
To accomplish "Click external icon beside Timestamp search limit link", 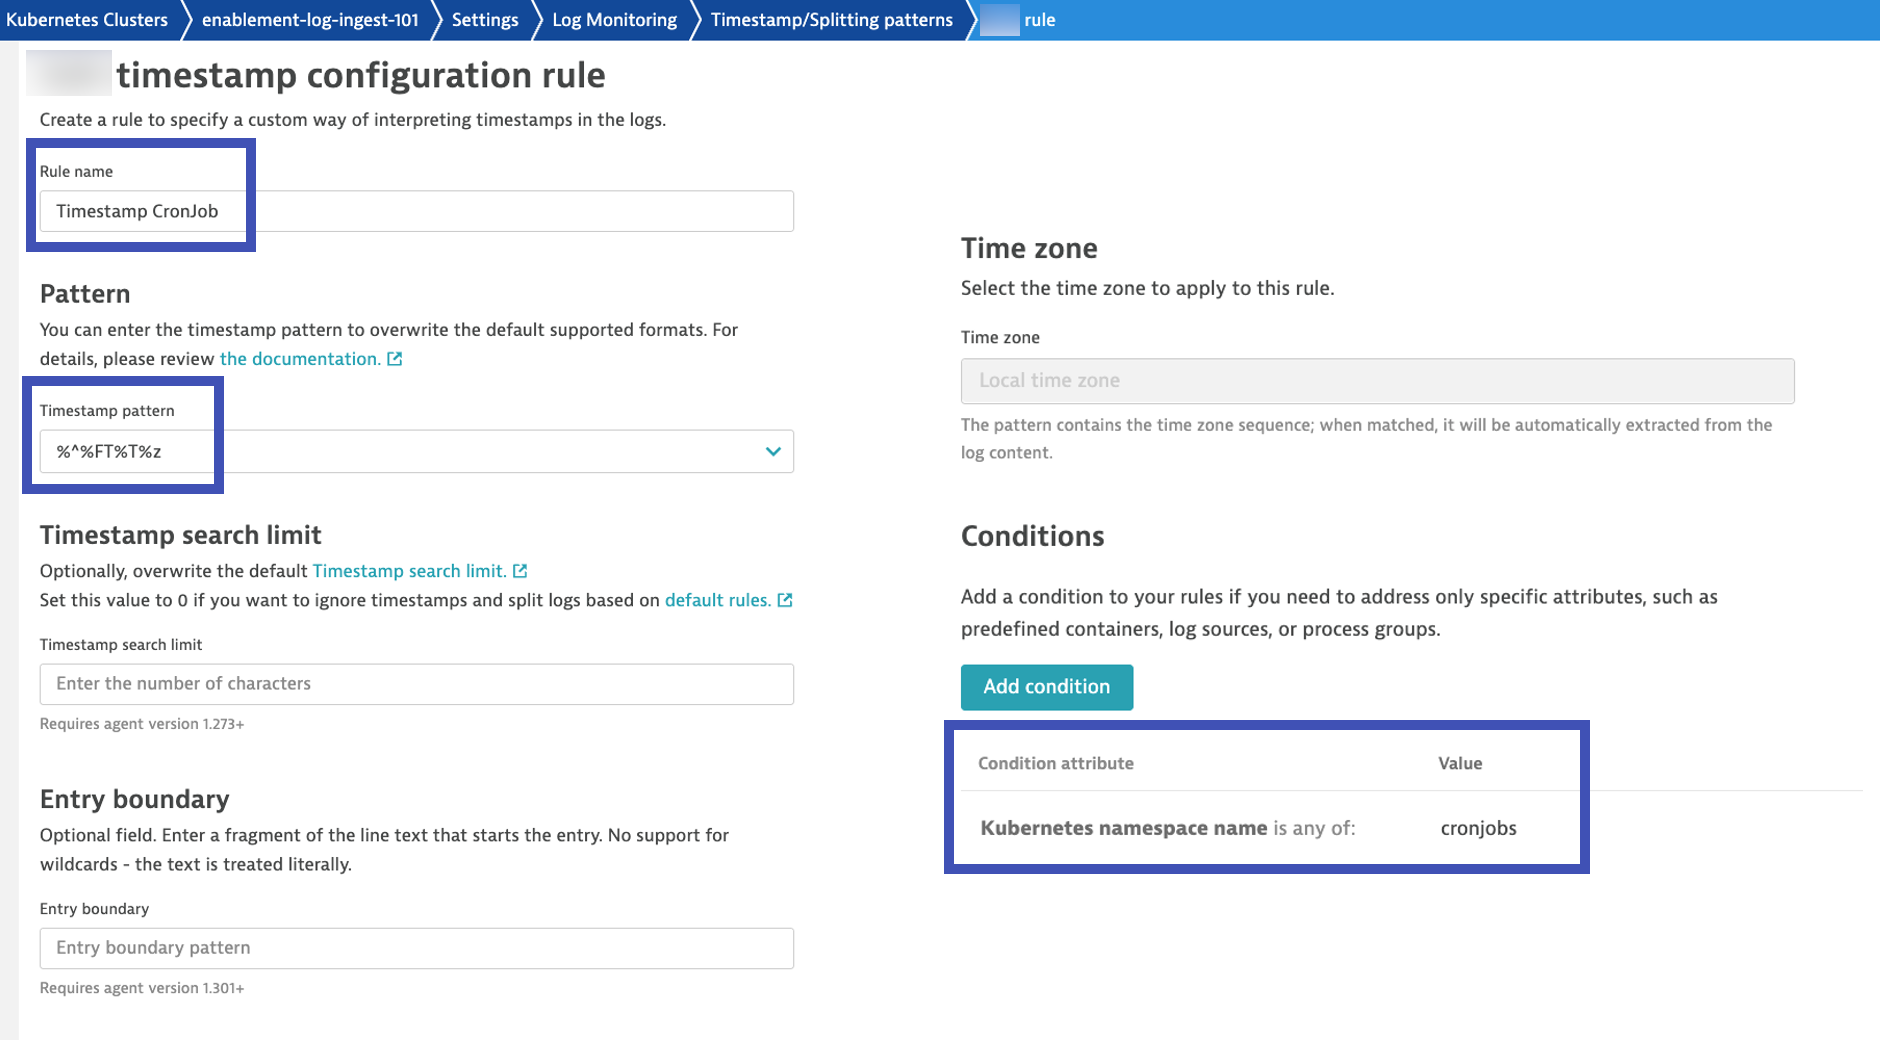I will click(520, 571).
